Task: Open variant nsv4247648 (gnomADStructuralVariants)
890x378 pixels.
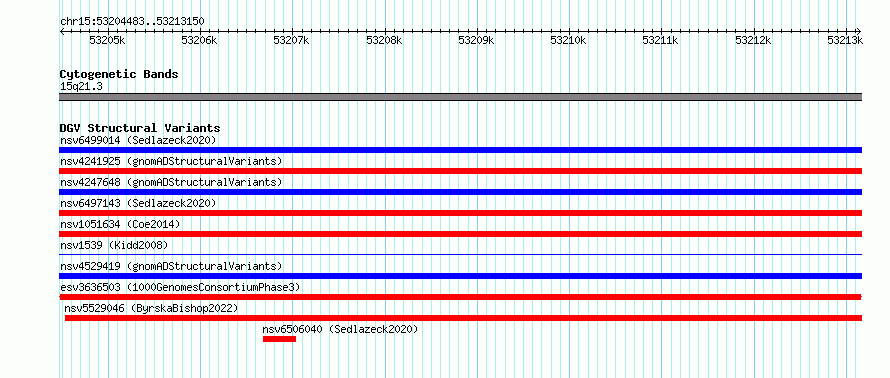Action: (x=171, y=182)
